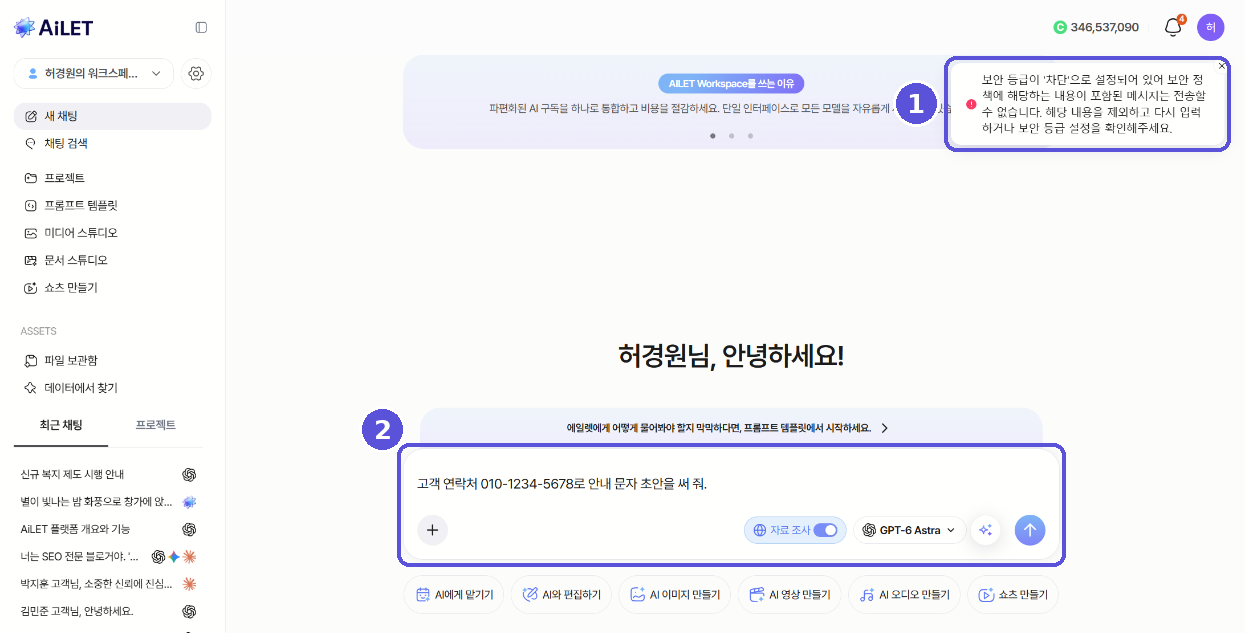Open 문서 스튜디오
Viewport: 1245px width, 633px height.
coord(112,260)
